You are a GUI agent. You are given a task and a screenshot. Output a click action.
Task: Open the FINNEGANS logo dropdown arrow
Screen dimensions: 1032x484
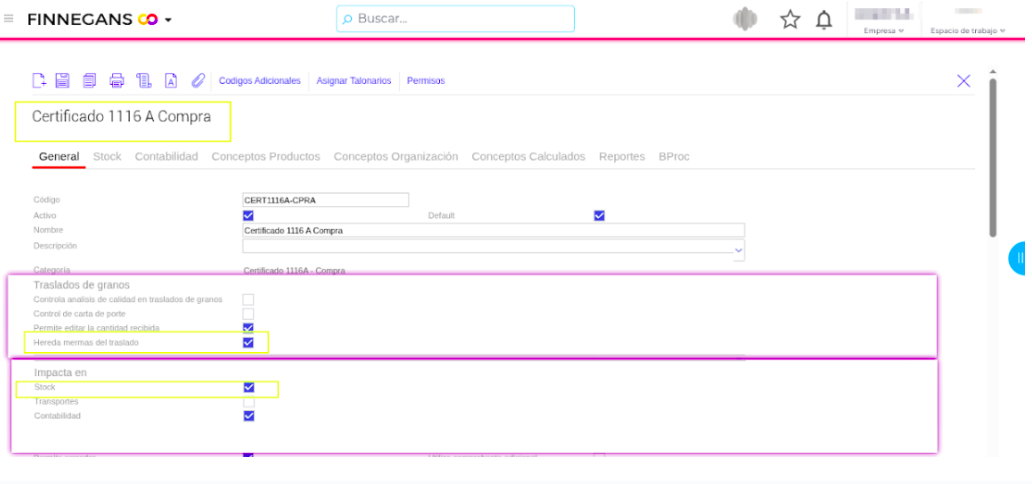pos(168,20)
